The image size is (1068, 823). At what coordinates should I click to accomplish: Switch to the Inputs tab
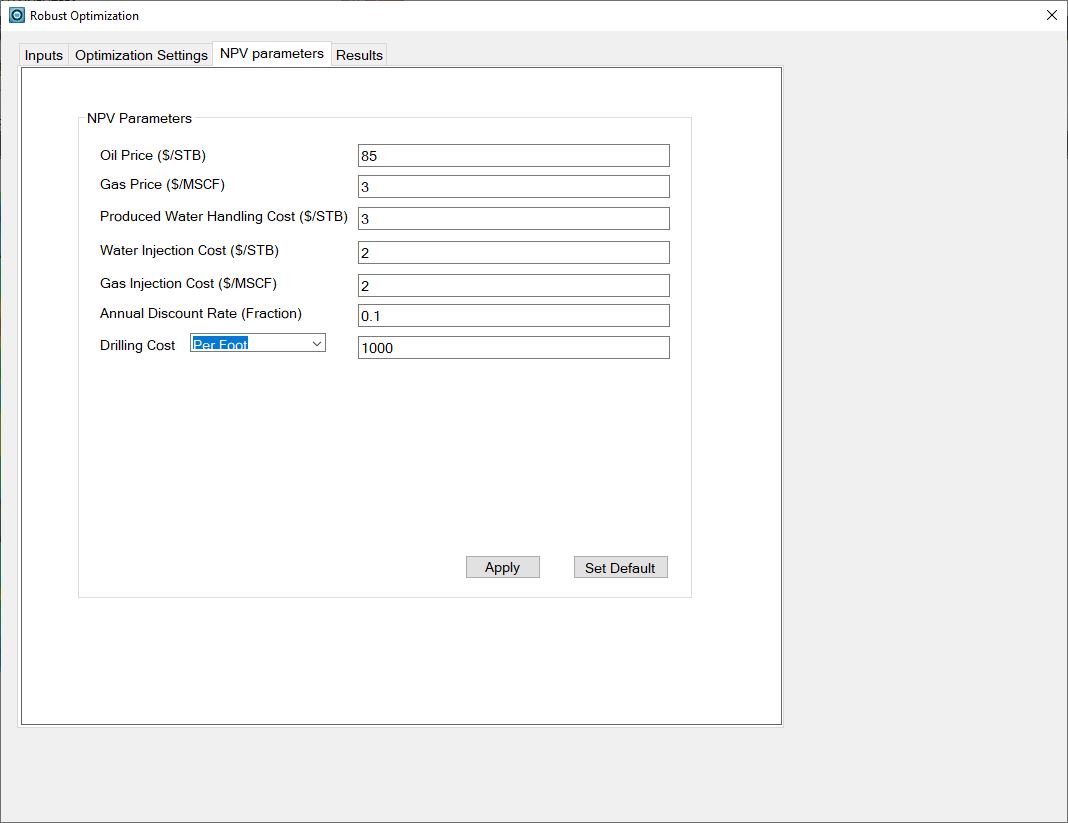44,55
